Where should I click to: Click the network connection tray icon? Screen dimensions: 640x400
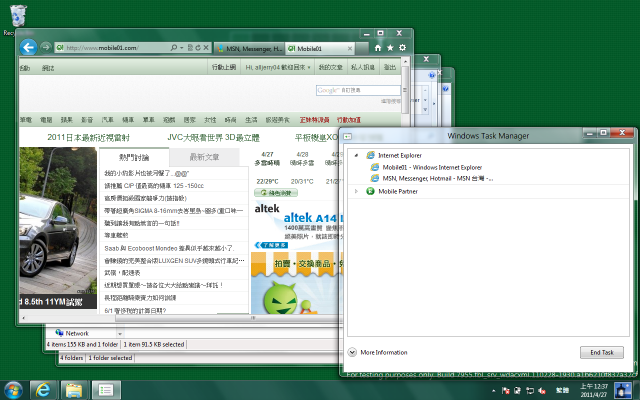pyautogui.click(x=530, y=391)
